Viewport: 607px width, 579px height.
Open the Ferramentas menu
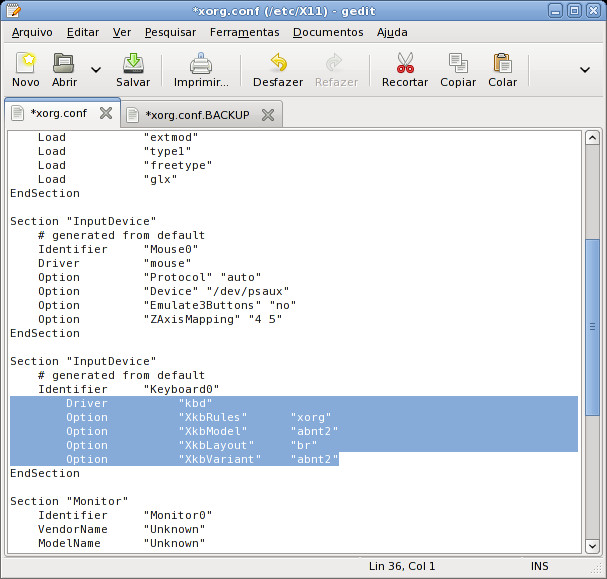[x=245, y=33]
